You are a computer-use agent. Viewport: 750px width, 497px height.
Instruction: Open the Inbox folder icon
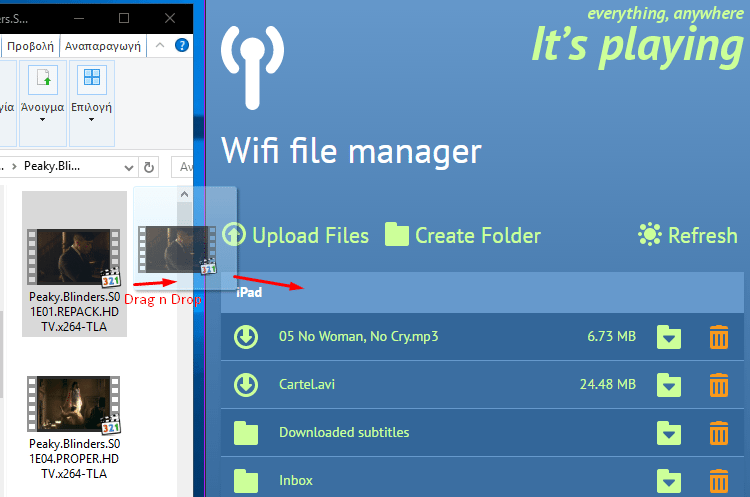[246, 481]
